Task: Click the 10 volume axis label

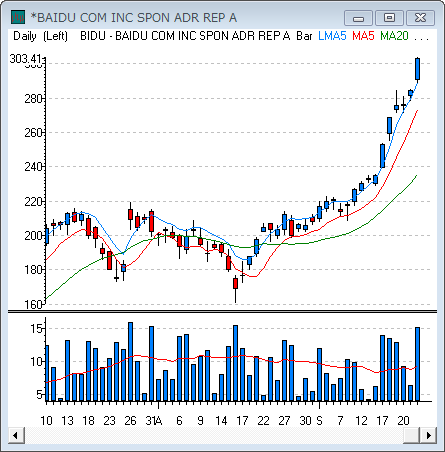Action: click(x=37, y=361)
